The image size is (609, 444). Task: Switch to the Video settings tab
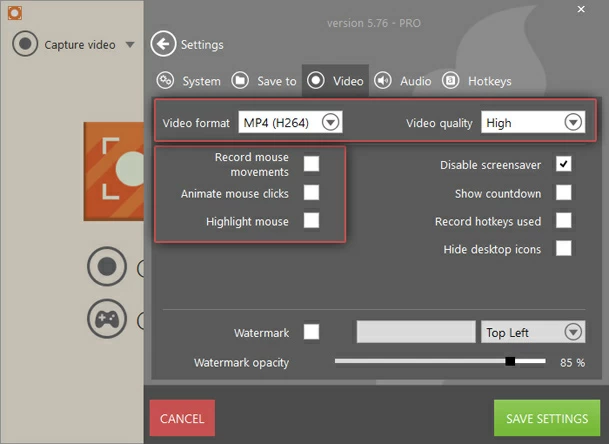point(335,80)
